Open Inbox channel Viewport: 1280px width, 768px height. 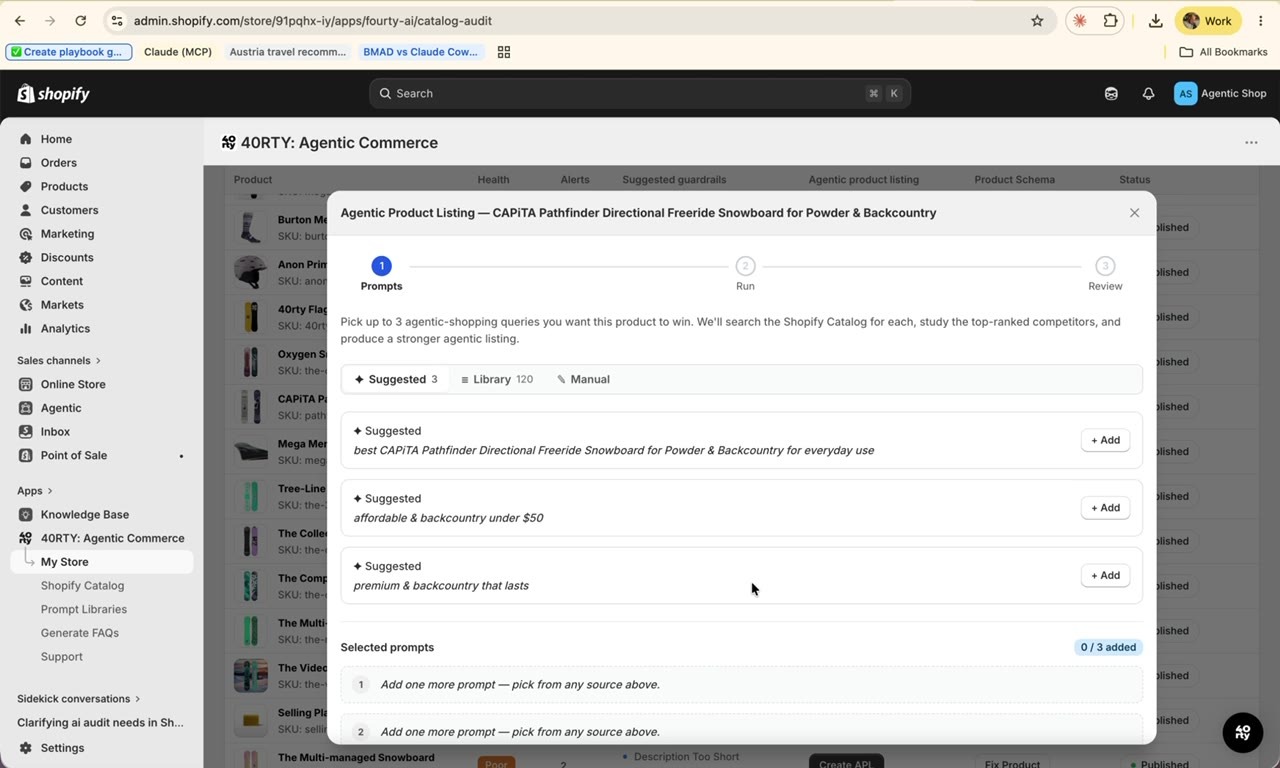point(55,432)
